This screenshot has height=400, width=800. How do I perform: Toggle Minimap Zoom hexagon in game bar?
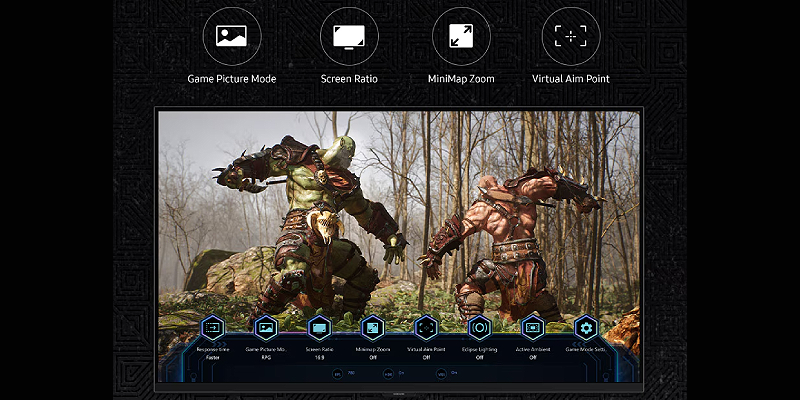372,327
